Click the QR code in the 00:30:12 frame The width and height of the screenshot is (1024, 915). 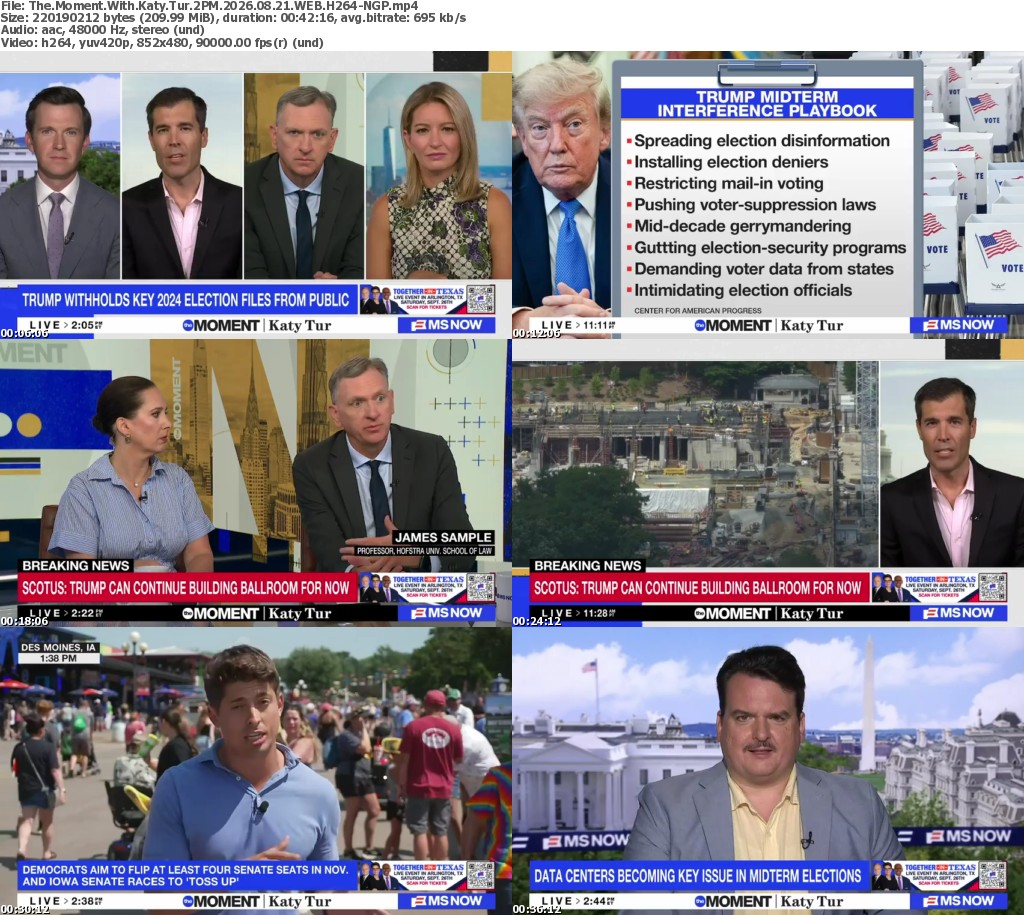click(480, 875)
